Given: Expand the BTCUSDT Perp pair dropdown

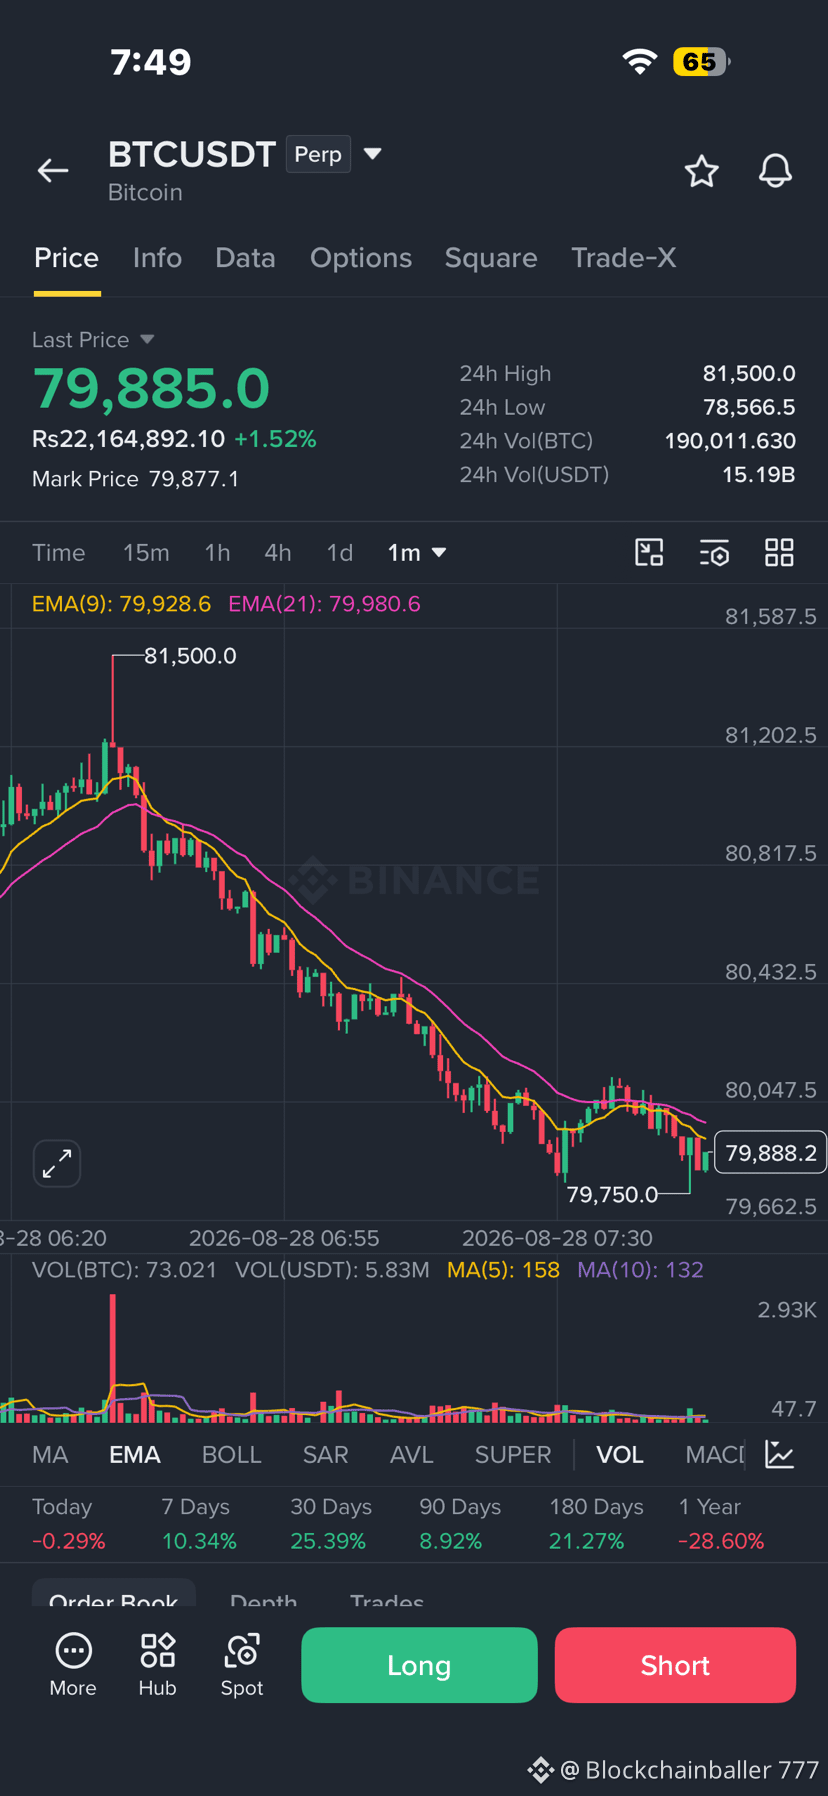Looking at the screenshot, I should pos(372,154).
